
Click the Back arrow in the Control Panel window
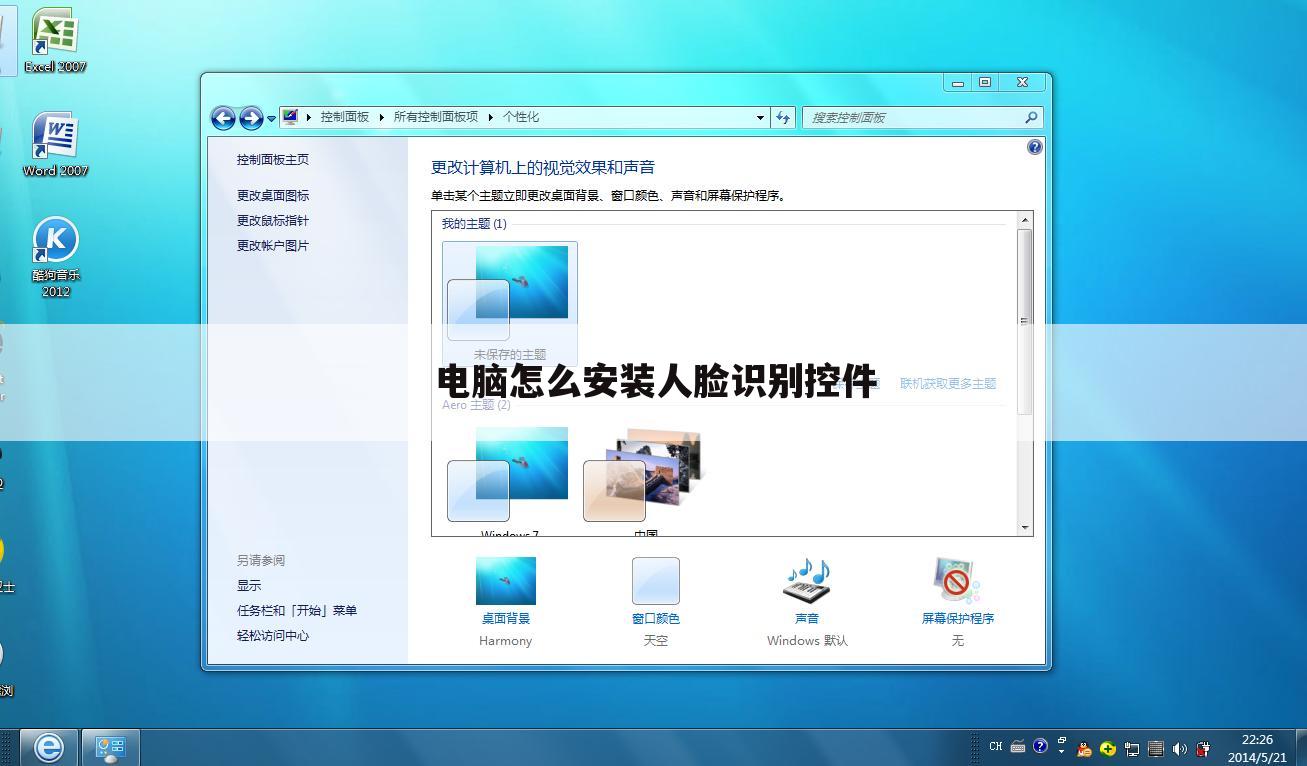pos(223,118)
